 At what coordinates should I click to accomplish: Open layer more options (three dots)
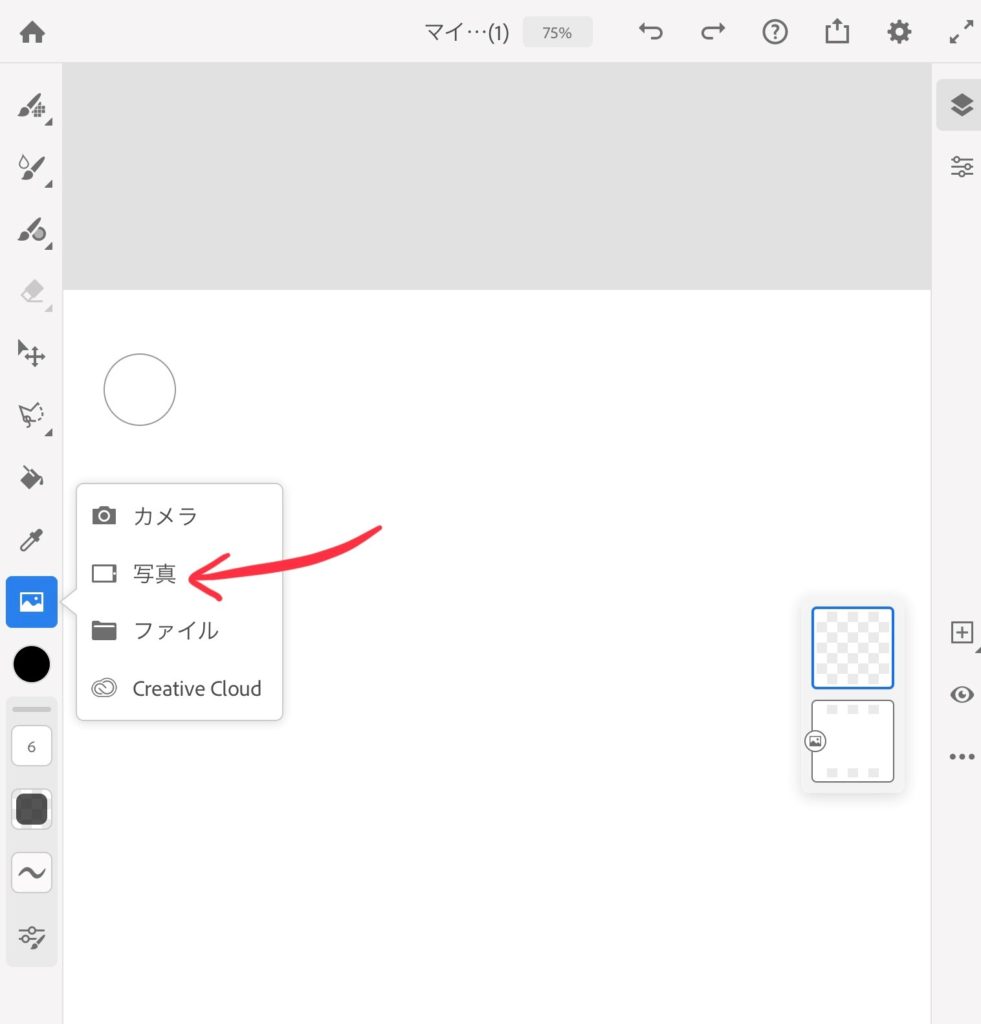point(961,756)
